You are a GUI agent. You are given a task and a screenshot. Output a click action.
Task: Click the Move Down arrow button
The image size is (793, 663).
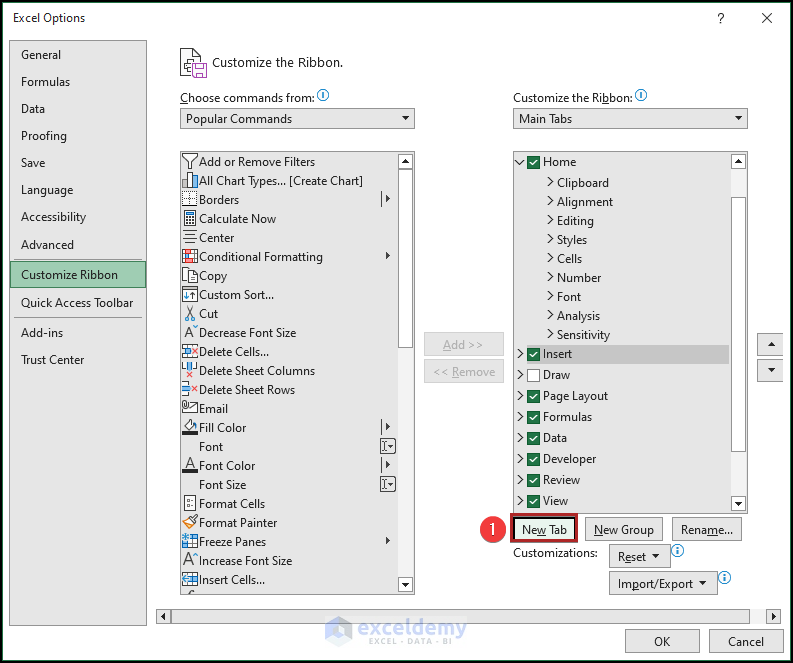[771, 370]
